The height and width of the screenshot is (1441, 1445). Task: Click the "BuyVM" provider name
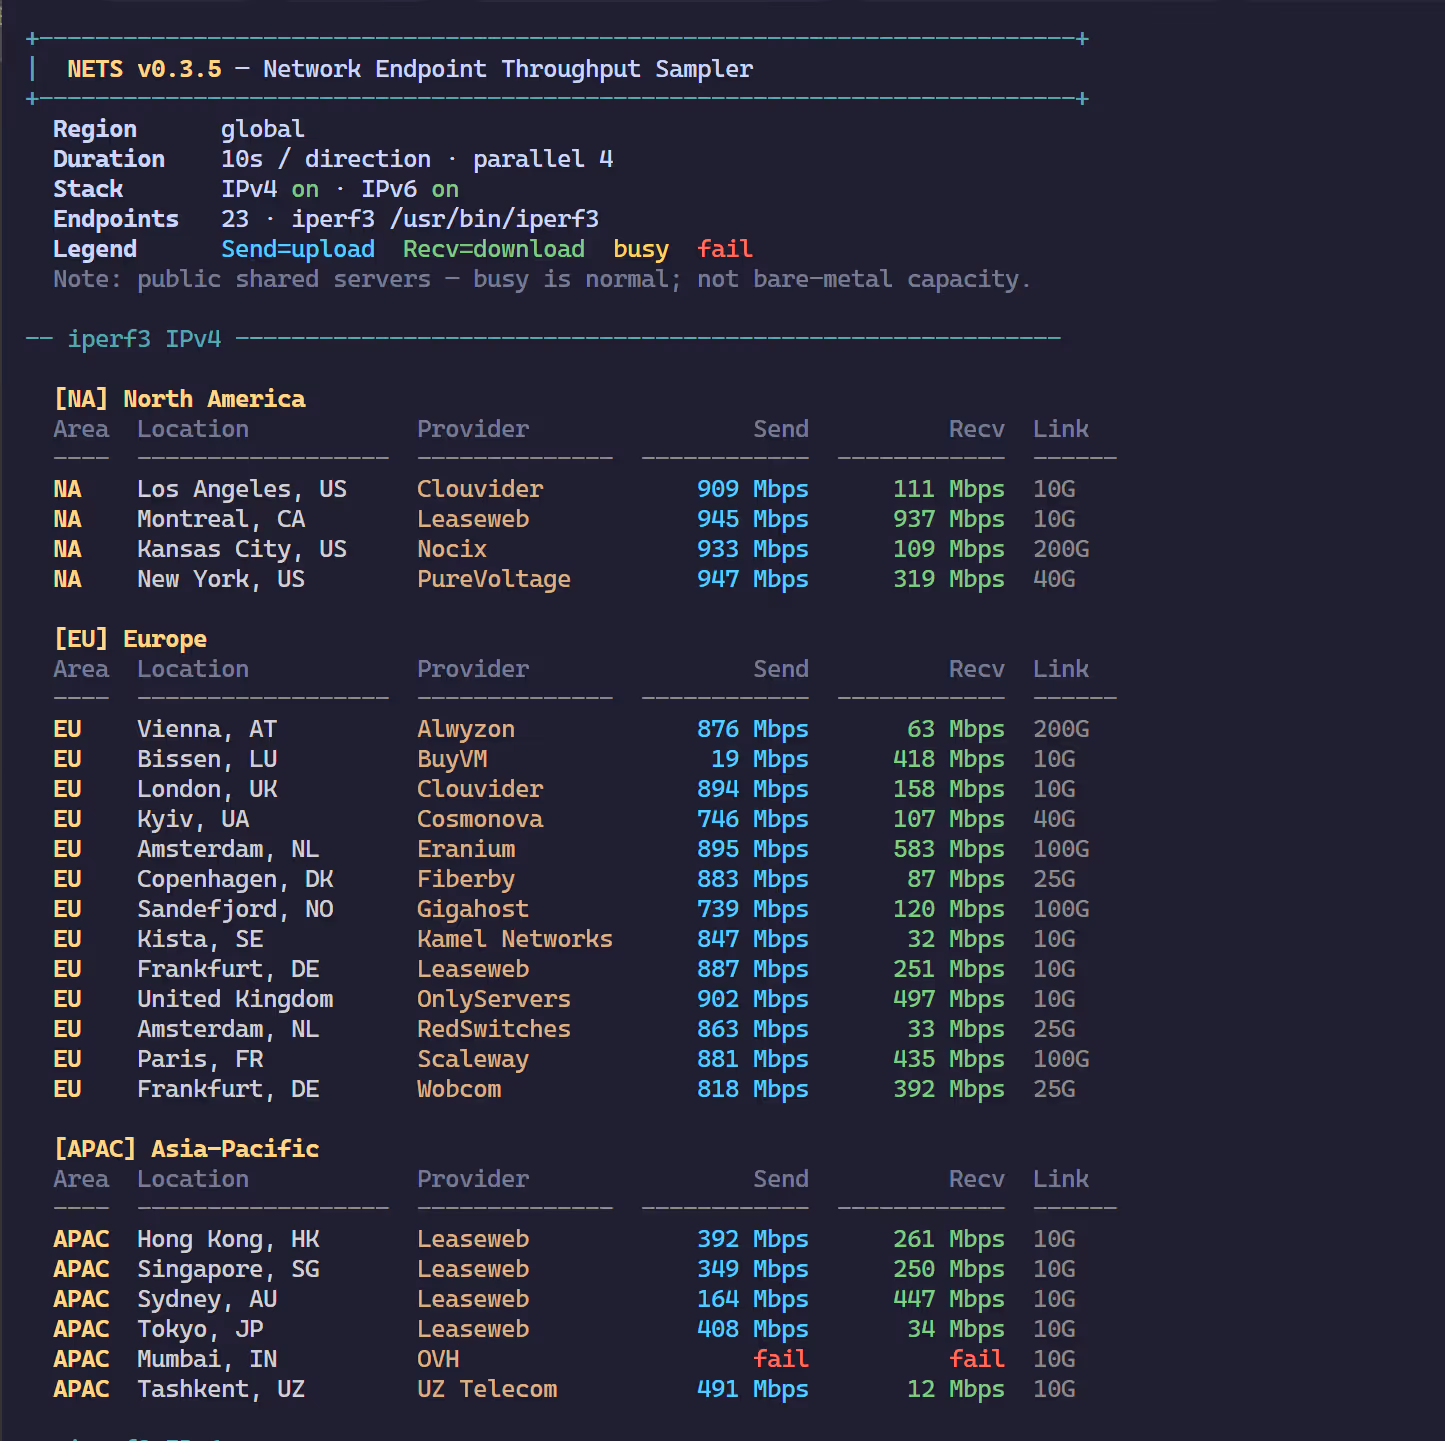452,759
